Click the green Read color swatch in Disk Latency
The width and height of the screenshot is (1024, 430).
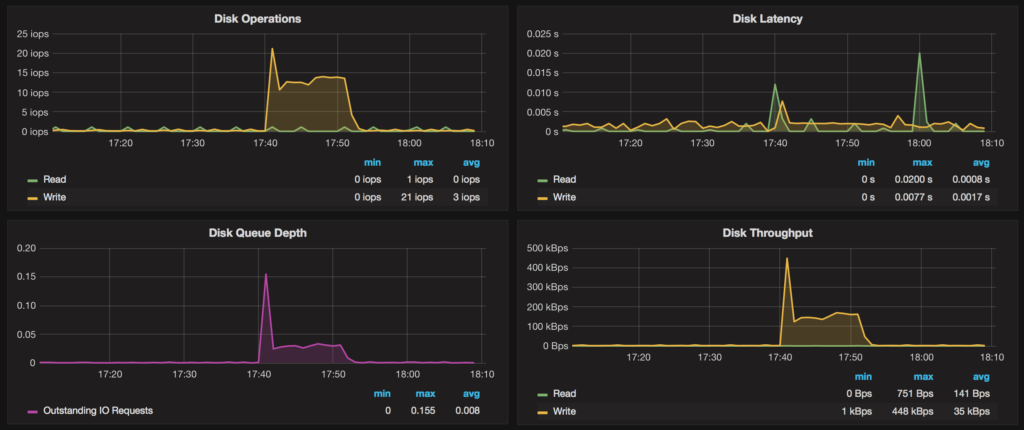[x=543, y=181]
